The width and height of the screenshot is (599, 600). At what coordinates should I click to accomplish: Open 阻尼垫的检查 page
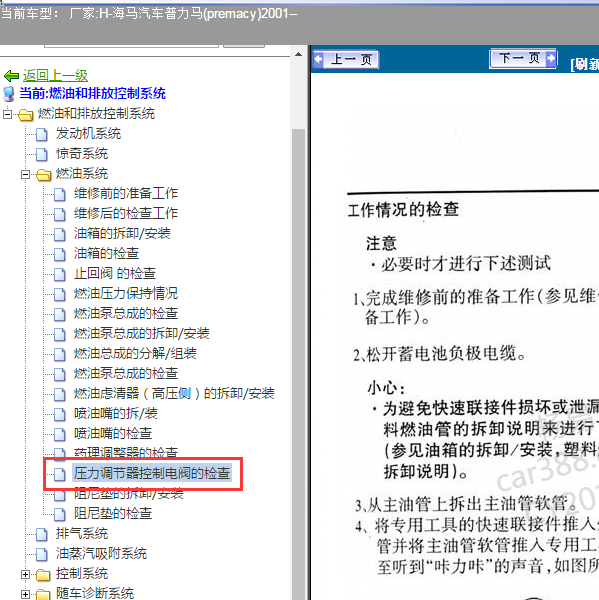coord(113,513)
